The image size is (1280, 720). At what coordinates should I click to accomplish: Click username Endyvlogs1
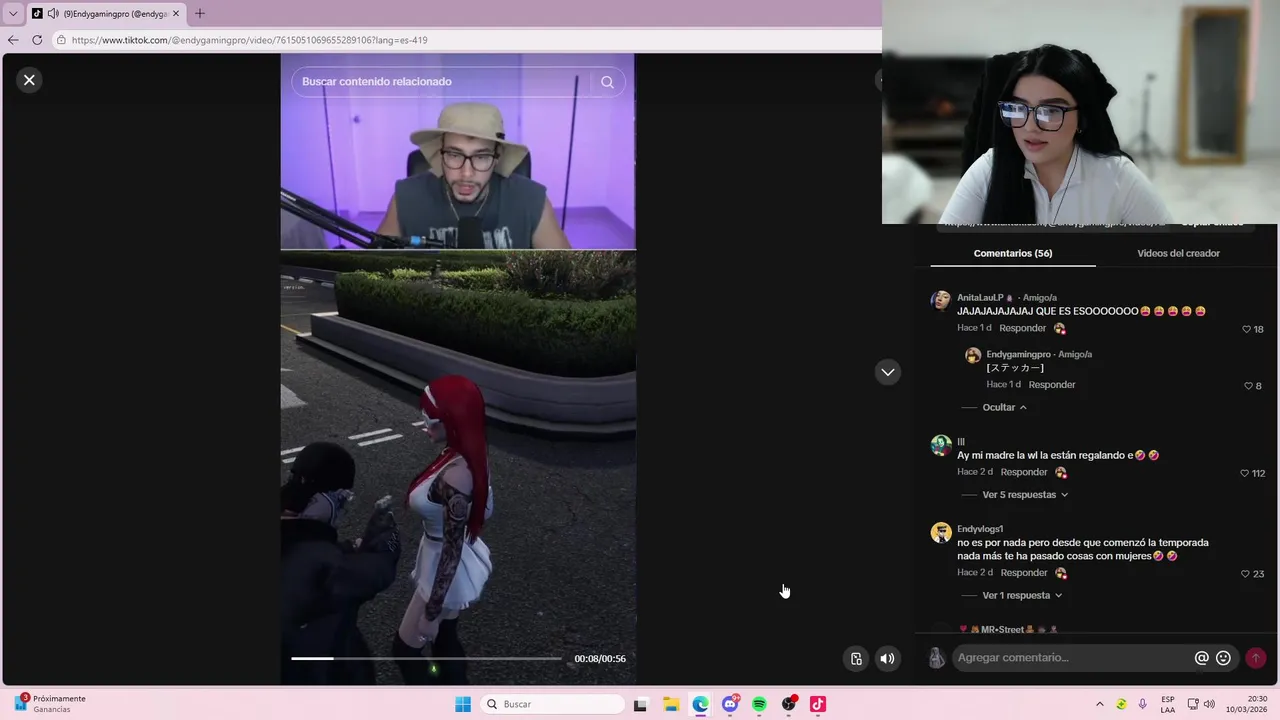click(980, 529)
